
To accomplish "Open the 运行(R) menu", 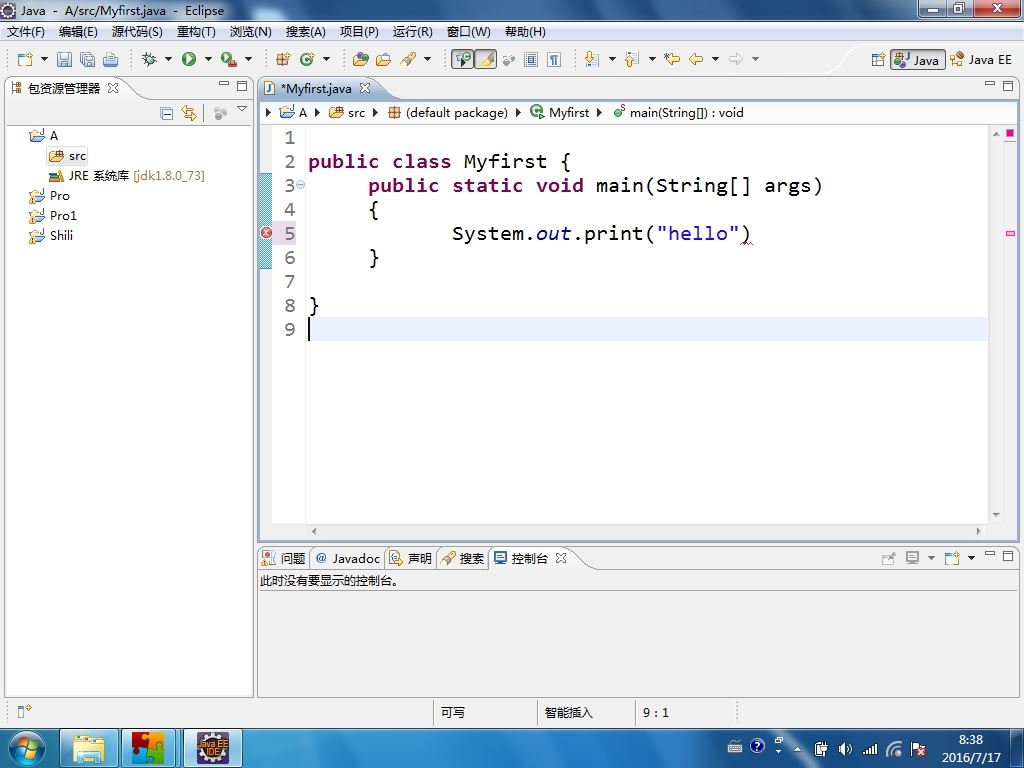I will click(412, 31).
